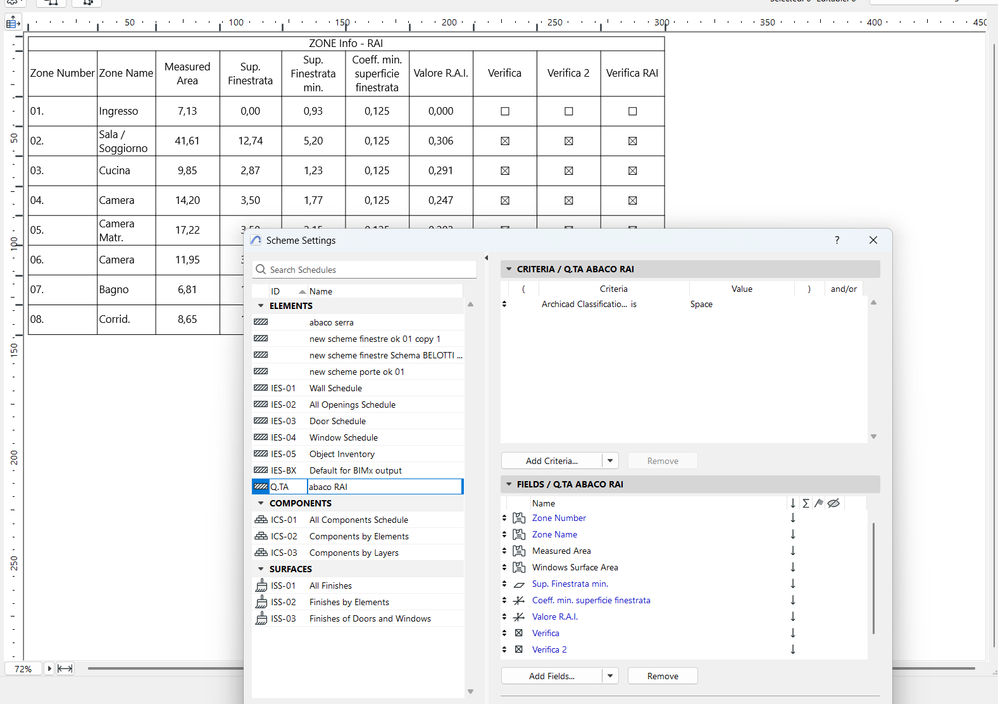Click the checkbox-type icon beside Verifica field
Screen dimensions: 998x704
(519, 633)
